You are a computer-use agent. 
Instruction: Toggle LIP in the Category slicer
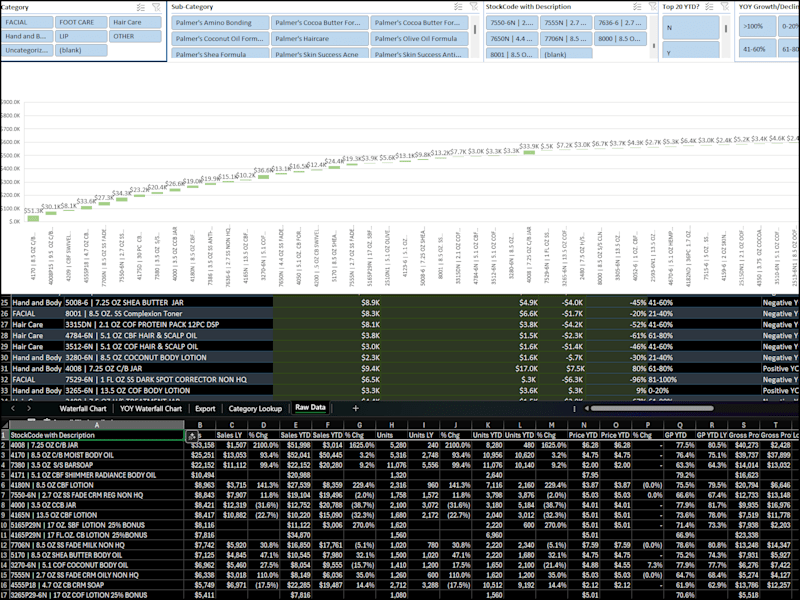pyautogui.click(x=81, y=36)
